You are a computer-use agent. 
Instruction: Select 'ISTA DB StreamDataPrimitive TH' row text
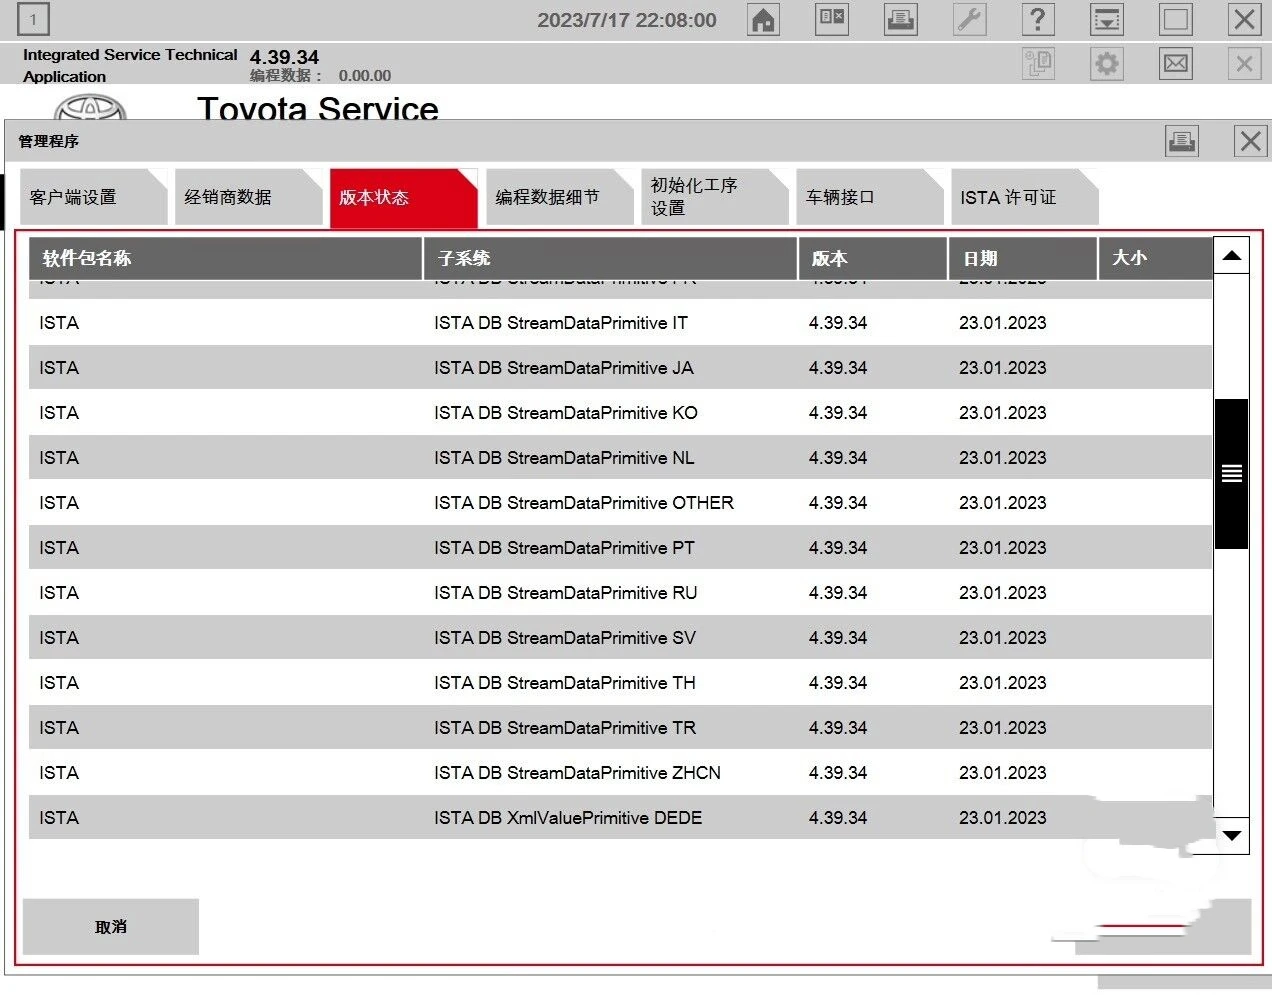[565, 683]
